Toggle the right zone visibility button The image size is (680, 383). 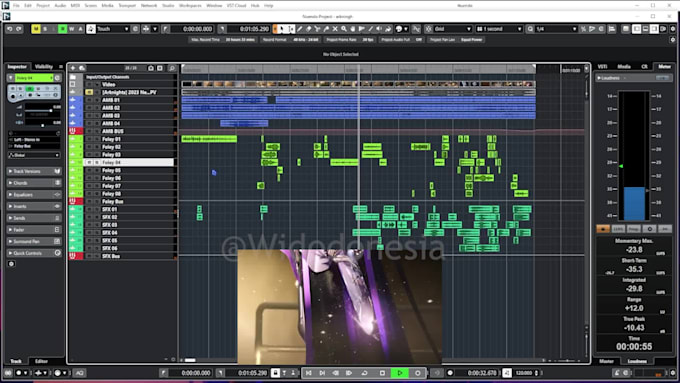click(654, 29)
